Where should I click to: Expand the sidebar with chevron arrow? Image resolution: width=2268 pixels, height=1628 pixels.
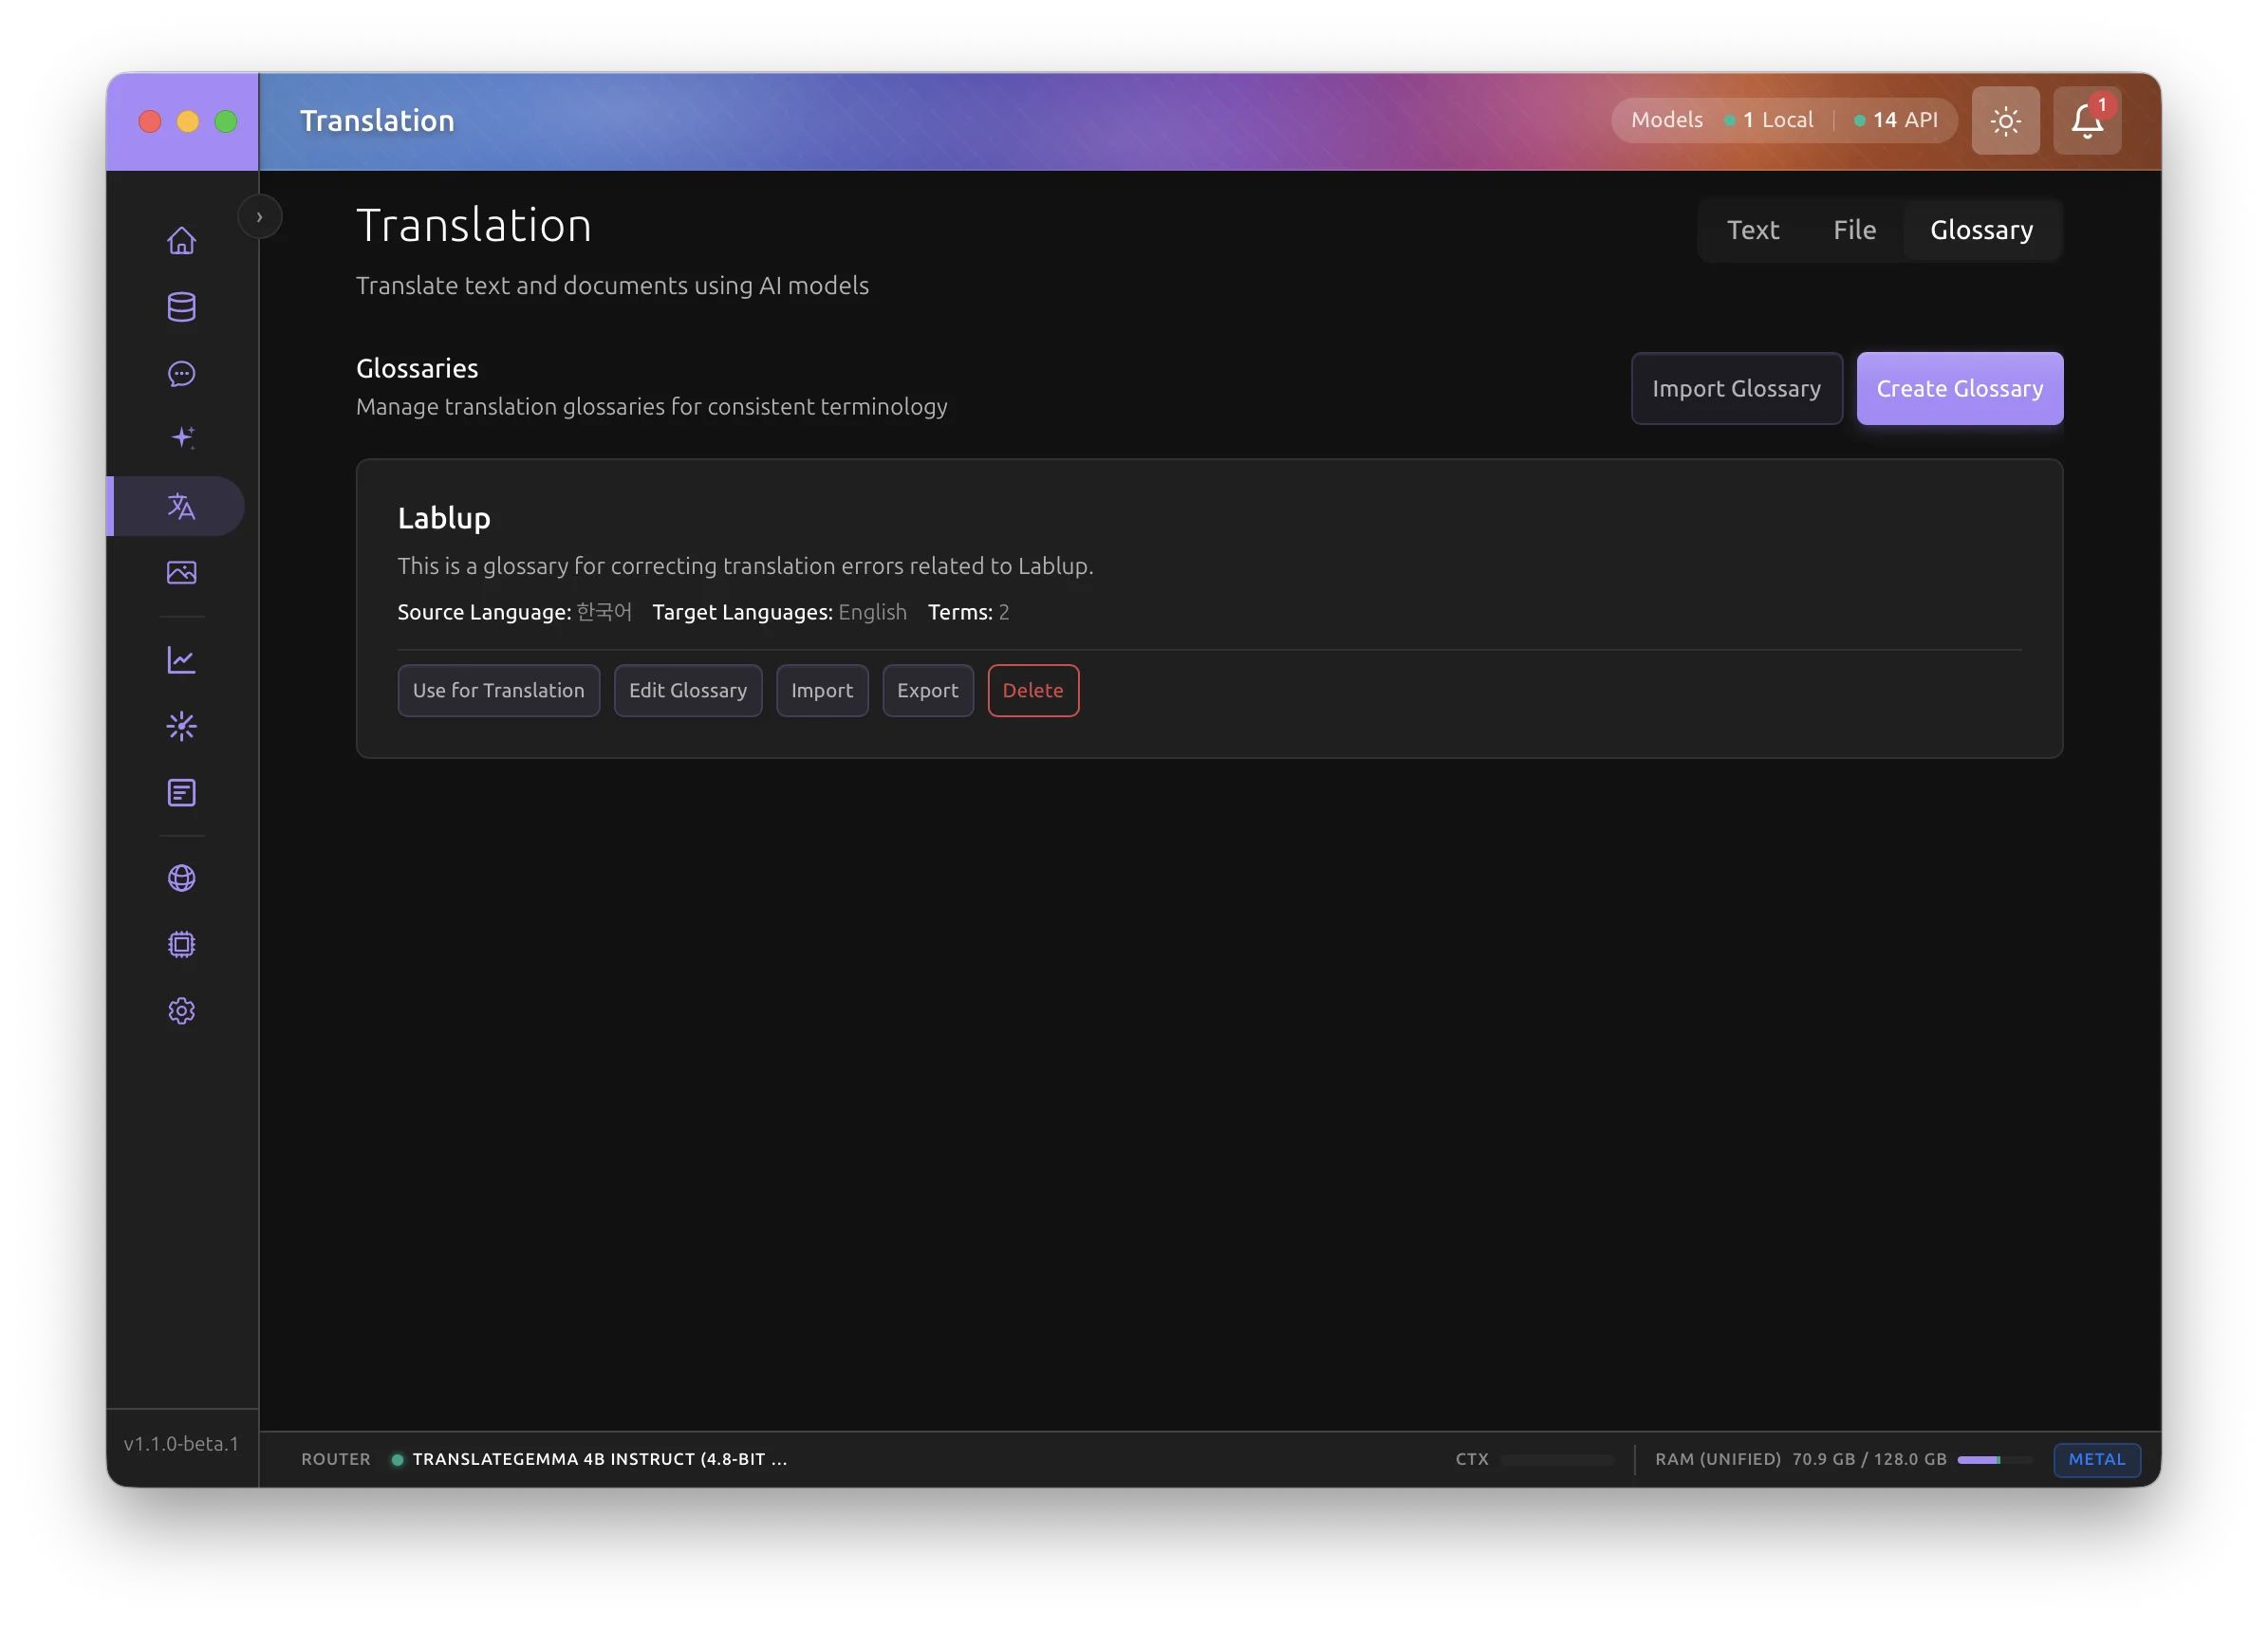259,217
